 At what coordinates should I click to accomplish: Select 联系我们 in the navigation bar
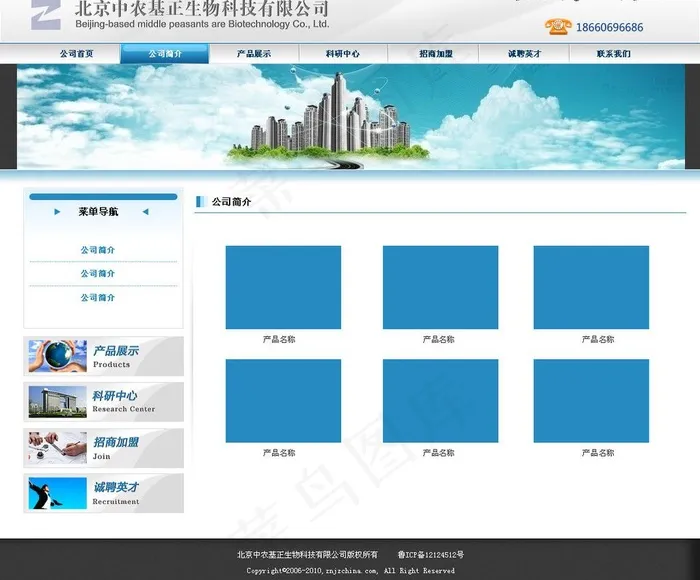613,54
